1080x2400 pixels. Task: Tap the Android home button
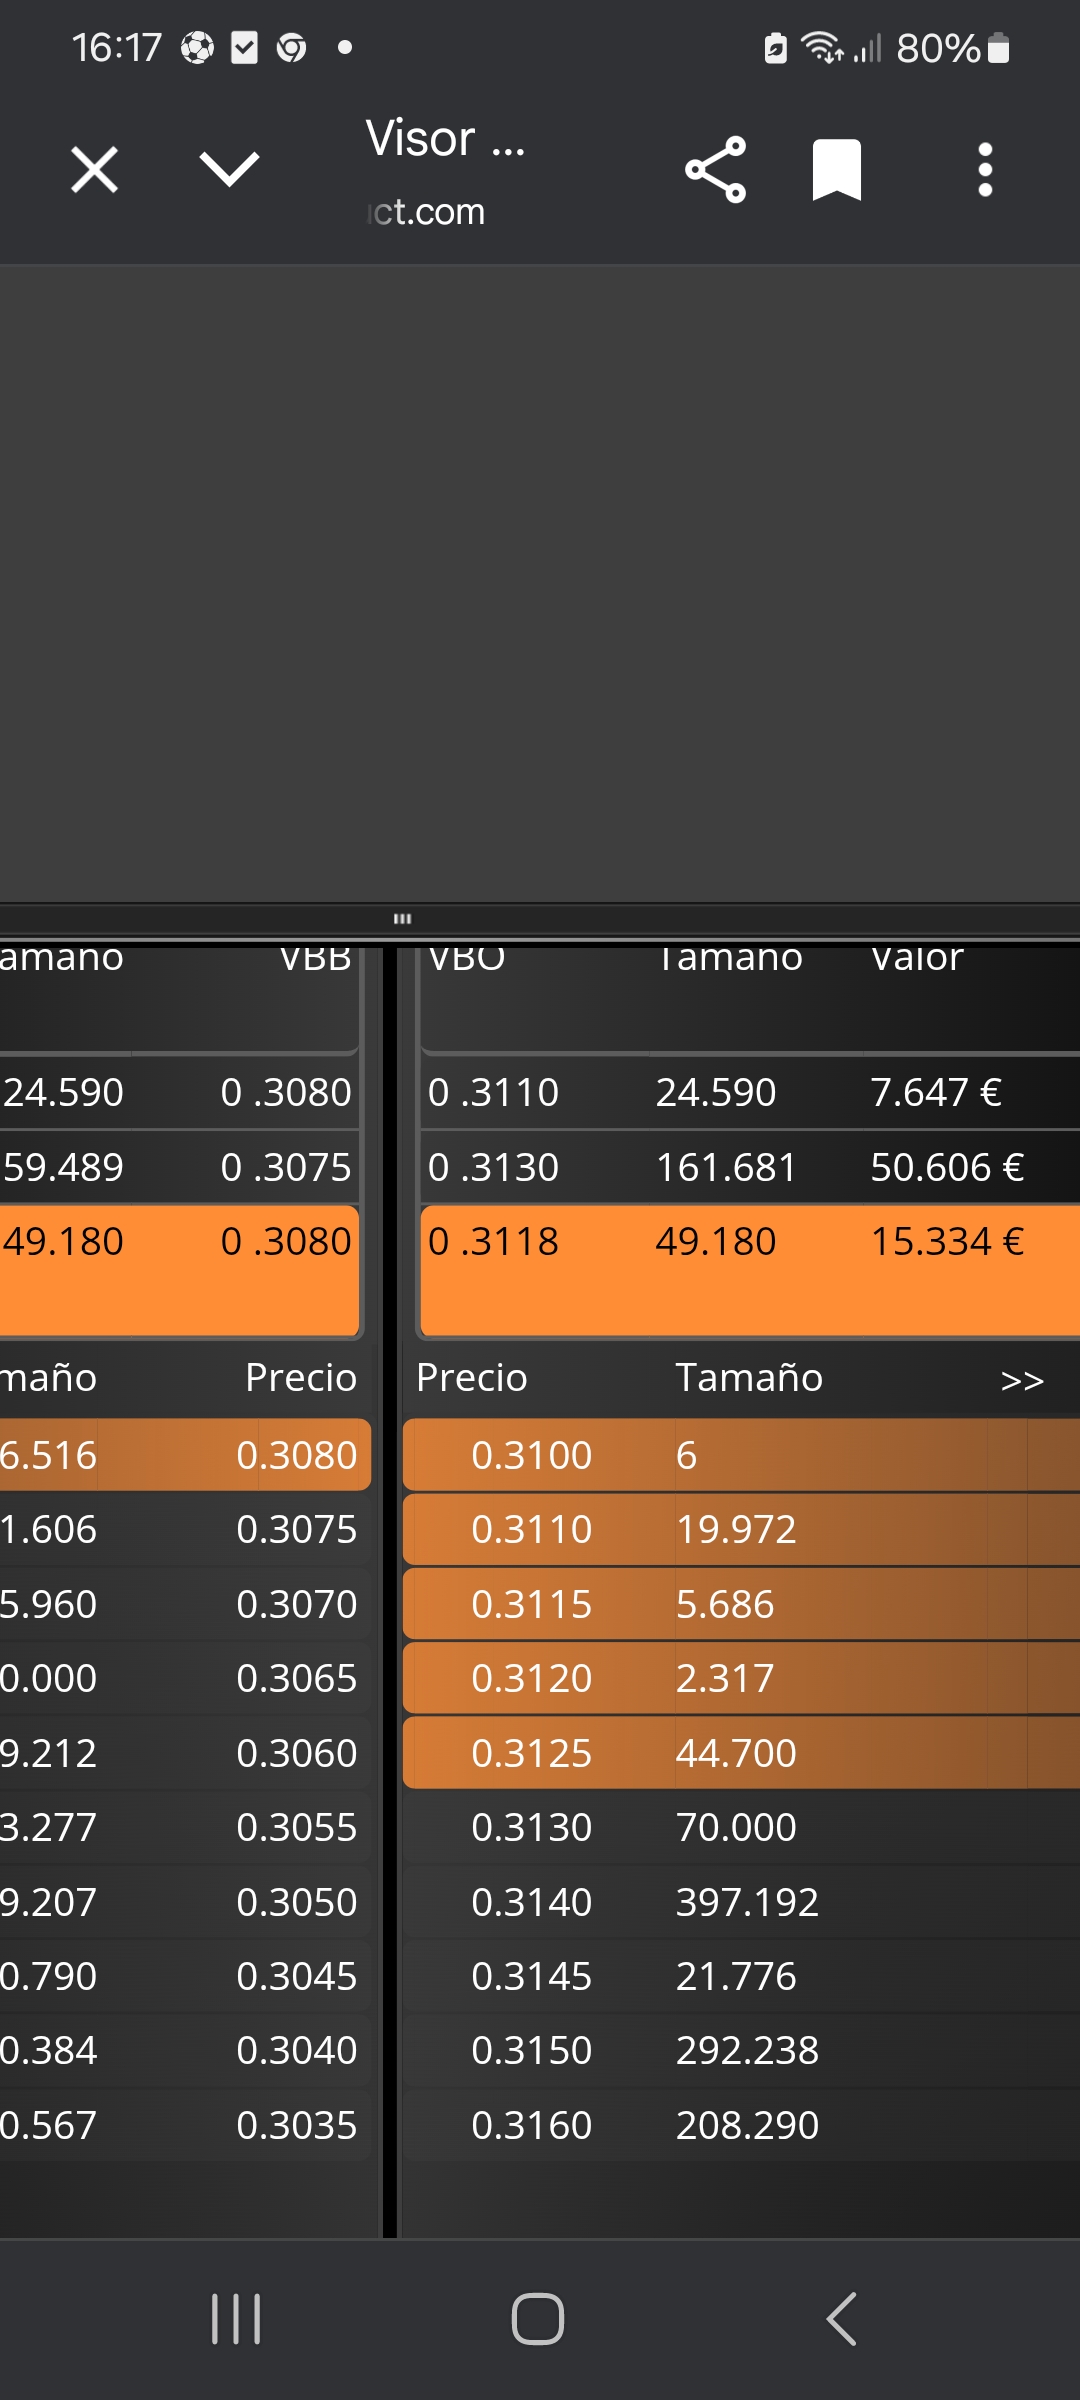[x=538, y=2319]
